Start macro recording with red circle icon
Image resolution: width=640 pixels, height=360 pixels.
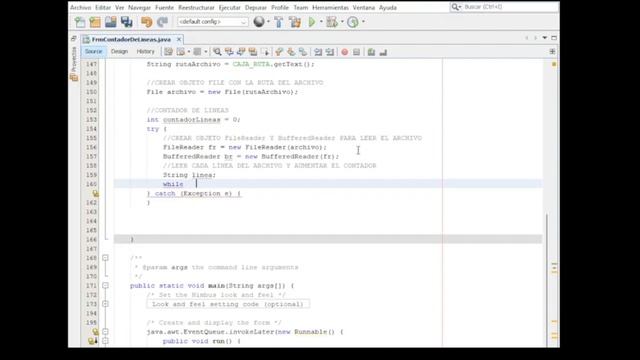point(344,52)
